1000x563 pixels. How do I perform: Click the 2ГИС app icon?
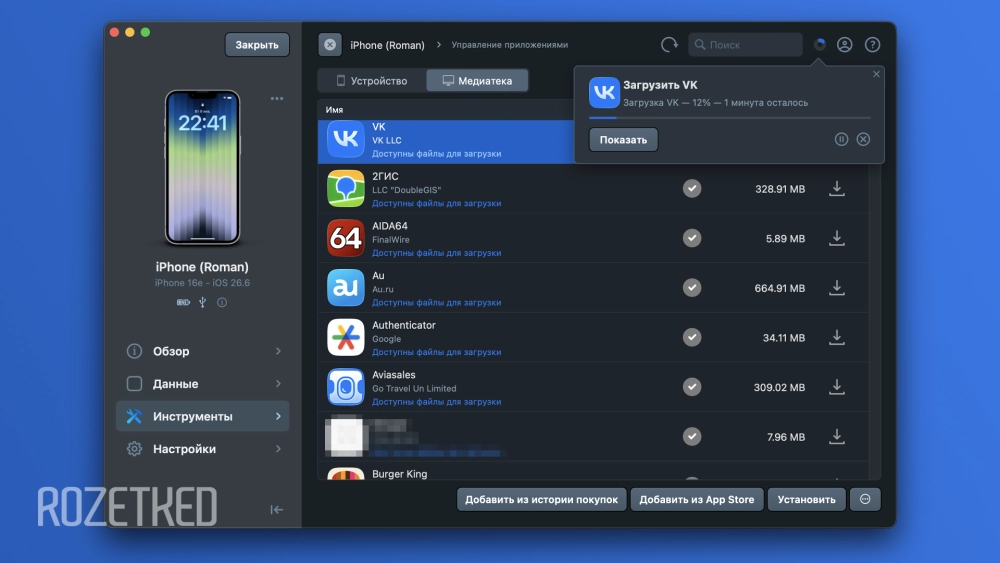(346, 189)
